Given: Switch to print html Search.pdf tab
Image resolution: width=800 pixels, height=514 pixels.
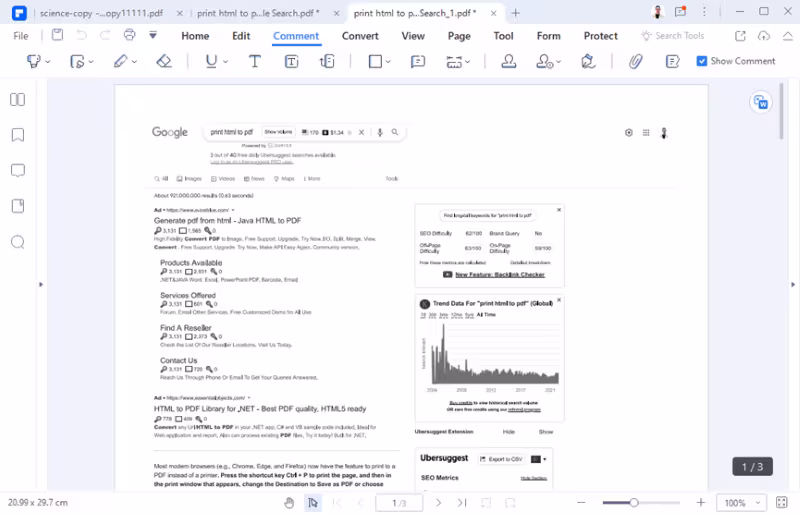Looking at the screenshot, I should coord(258,13).
